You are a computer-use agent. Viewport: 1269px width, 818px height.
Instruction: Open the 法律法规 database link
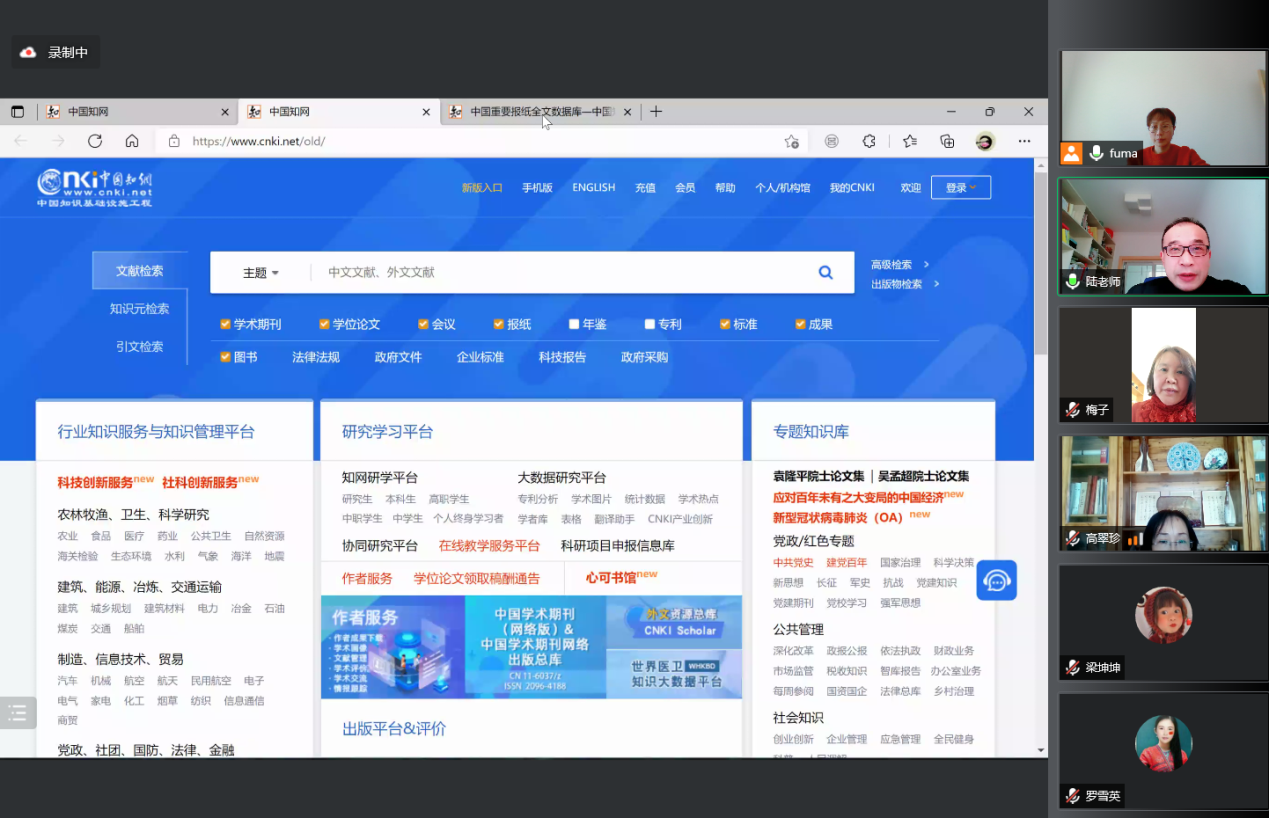[316, 357]
